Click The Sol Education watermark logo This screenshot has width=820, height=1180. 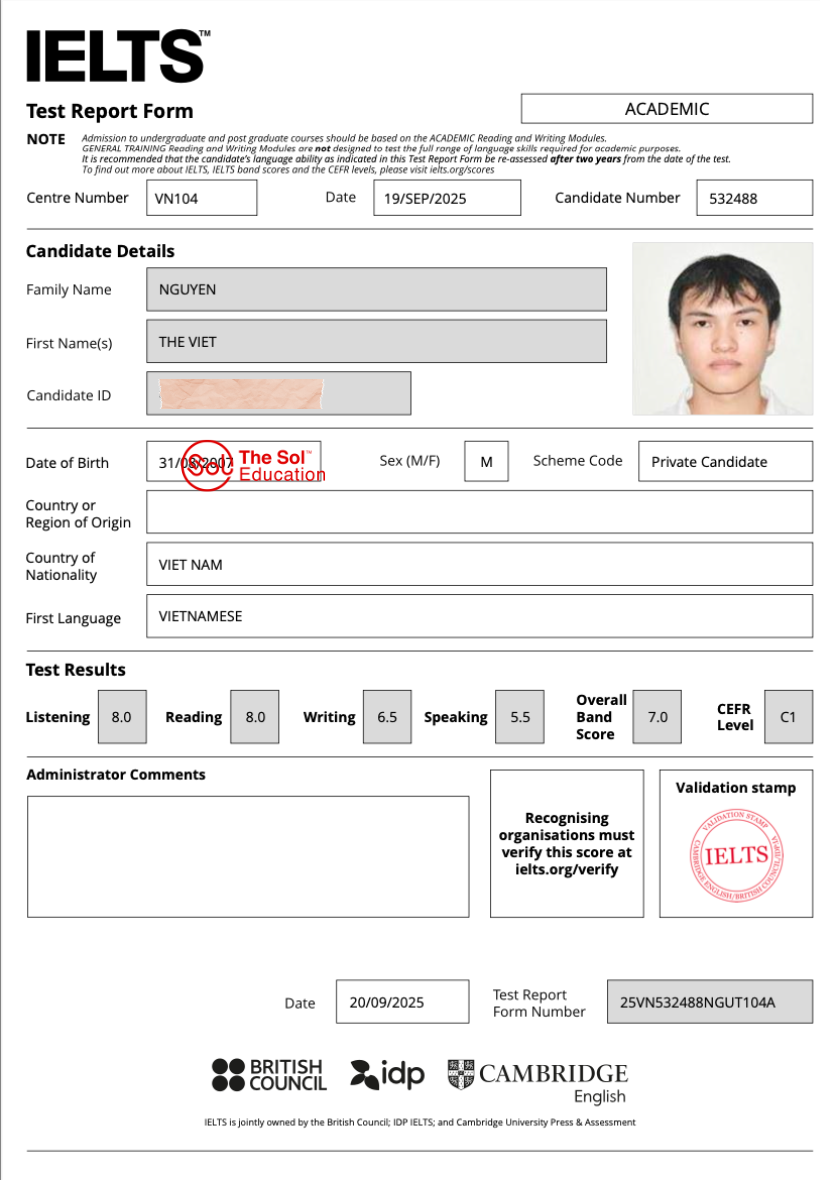coord(253,466)
